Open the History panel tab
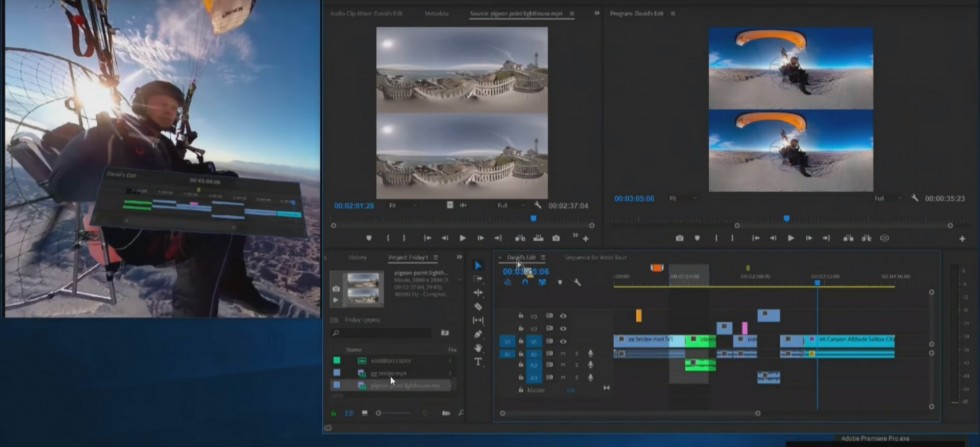Screen dimensions: 980x447 point(356,257)
